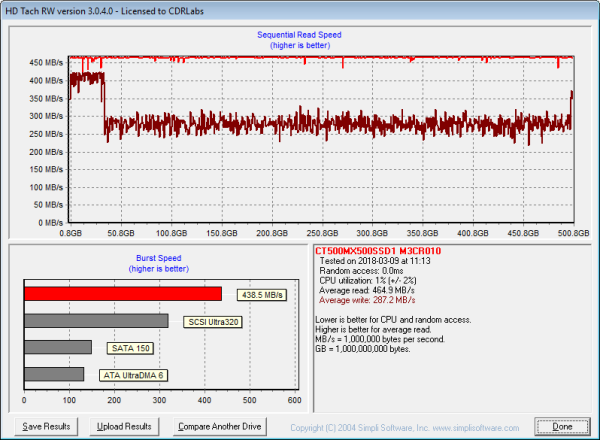Viewport: 600px width, 440px height.
Task: Select the gray SCSI Ultra320 bar
Action: pos(96,321)
